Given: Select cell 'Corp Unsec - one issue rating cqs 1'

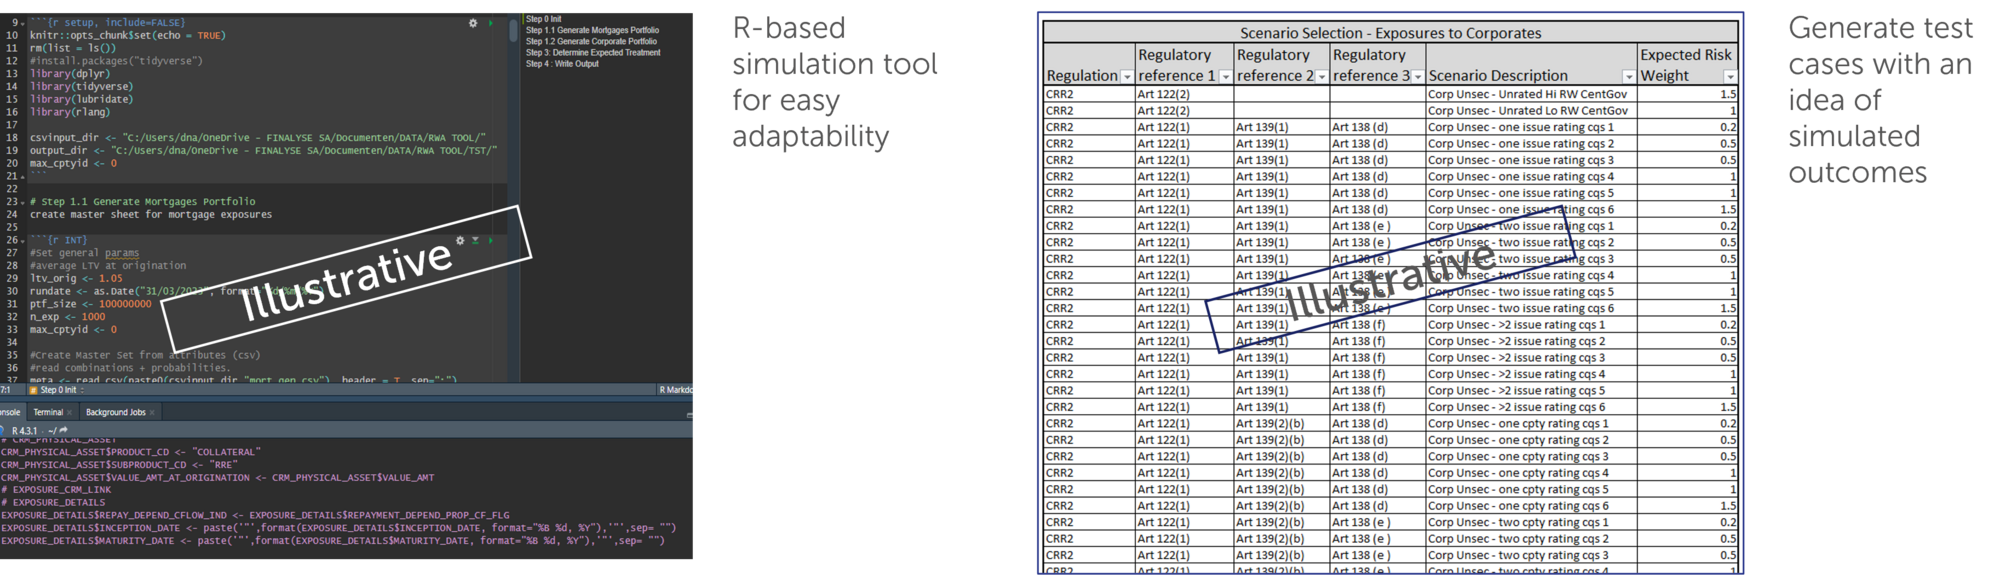Looking at the screenshot, I should [x=1531, y=127].
